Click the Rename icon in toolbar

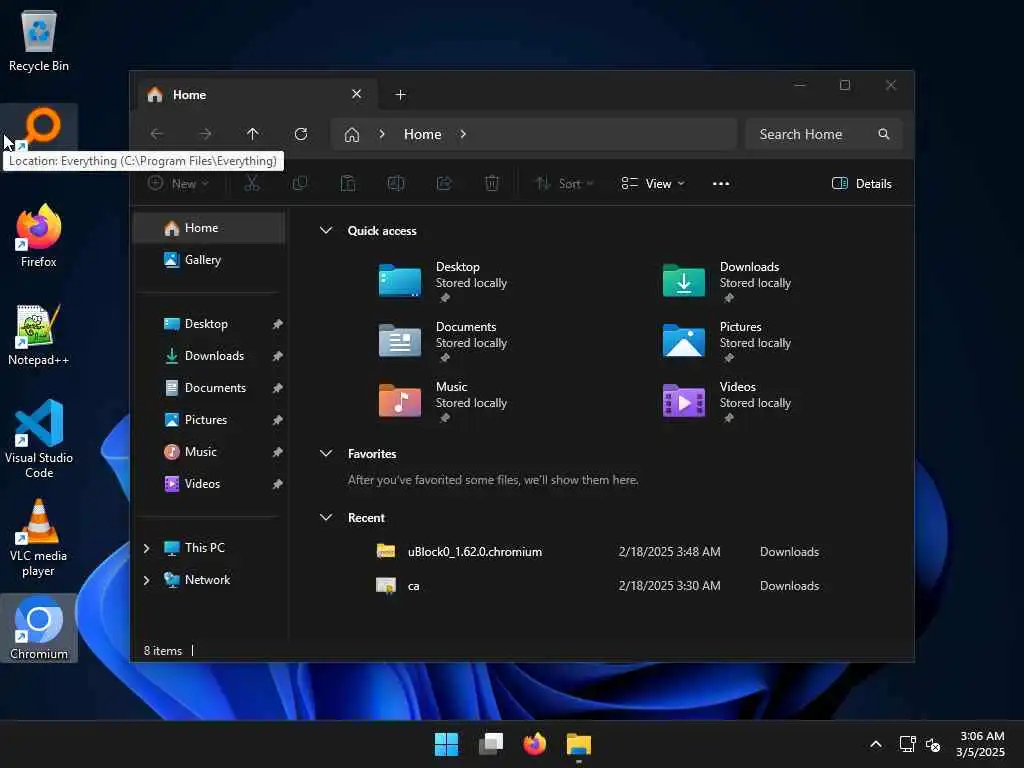click(x=396, y=184)
